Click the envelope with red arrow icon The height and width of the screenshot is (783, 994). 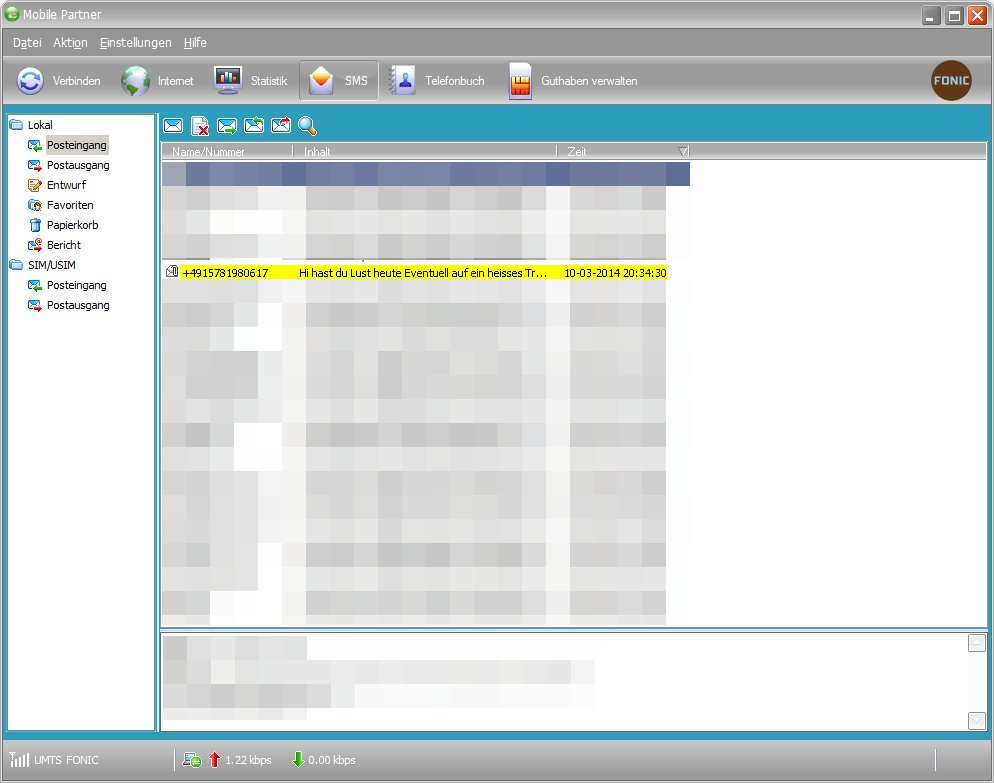pos(281,126)
